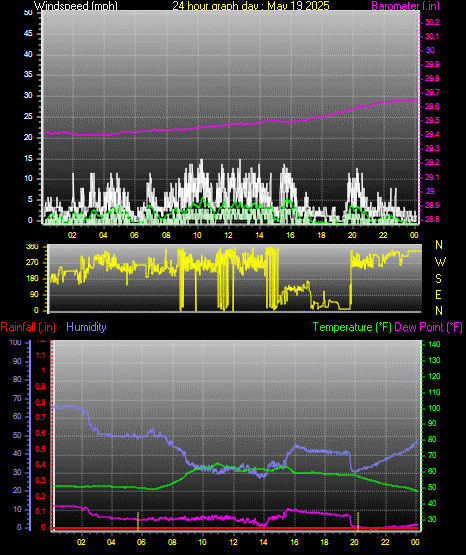Click the 24 hour graph day title
Viewport: 466px width, 555px height.
click(x=251, y=5)
